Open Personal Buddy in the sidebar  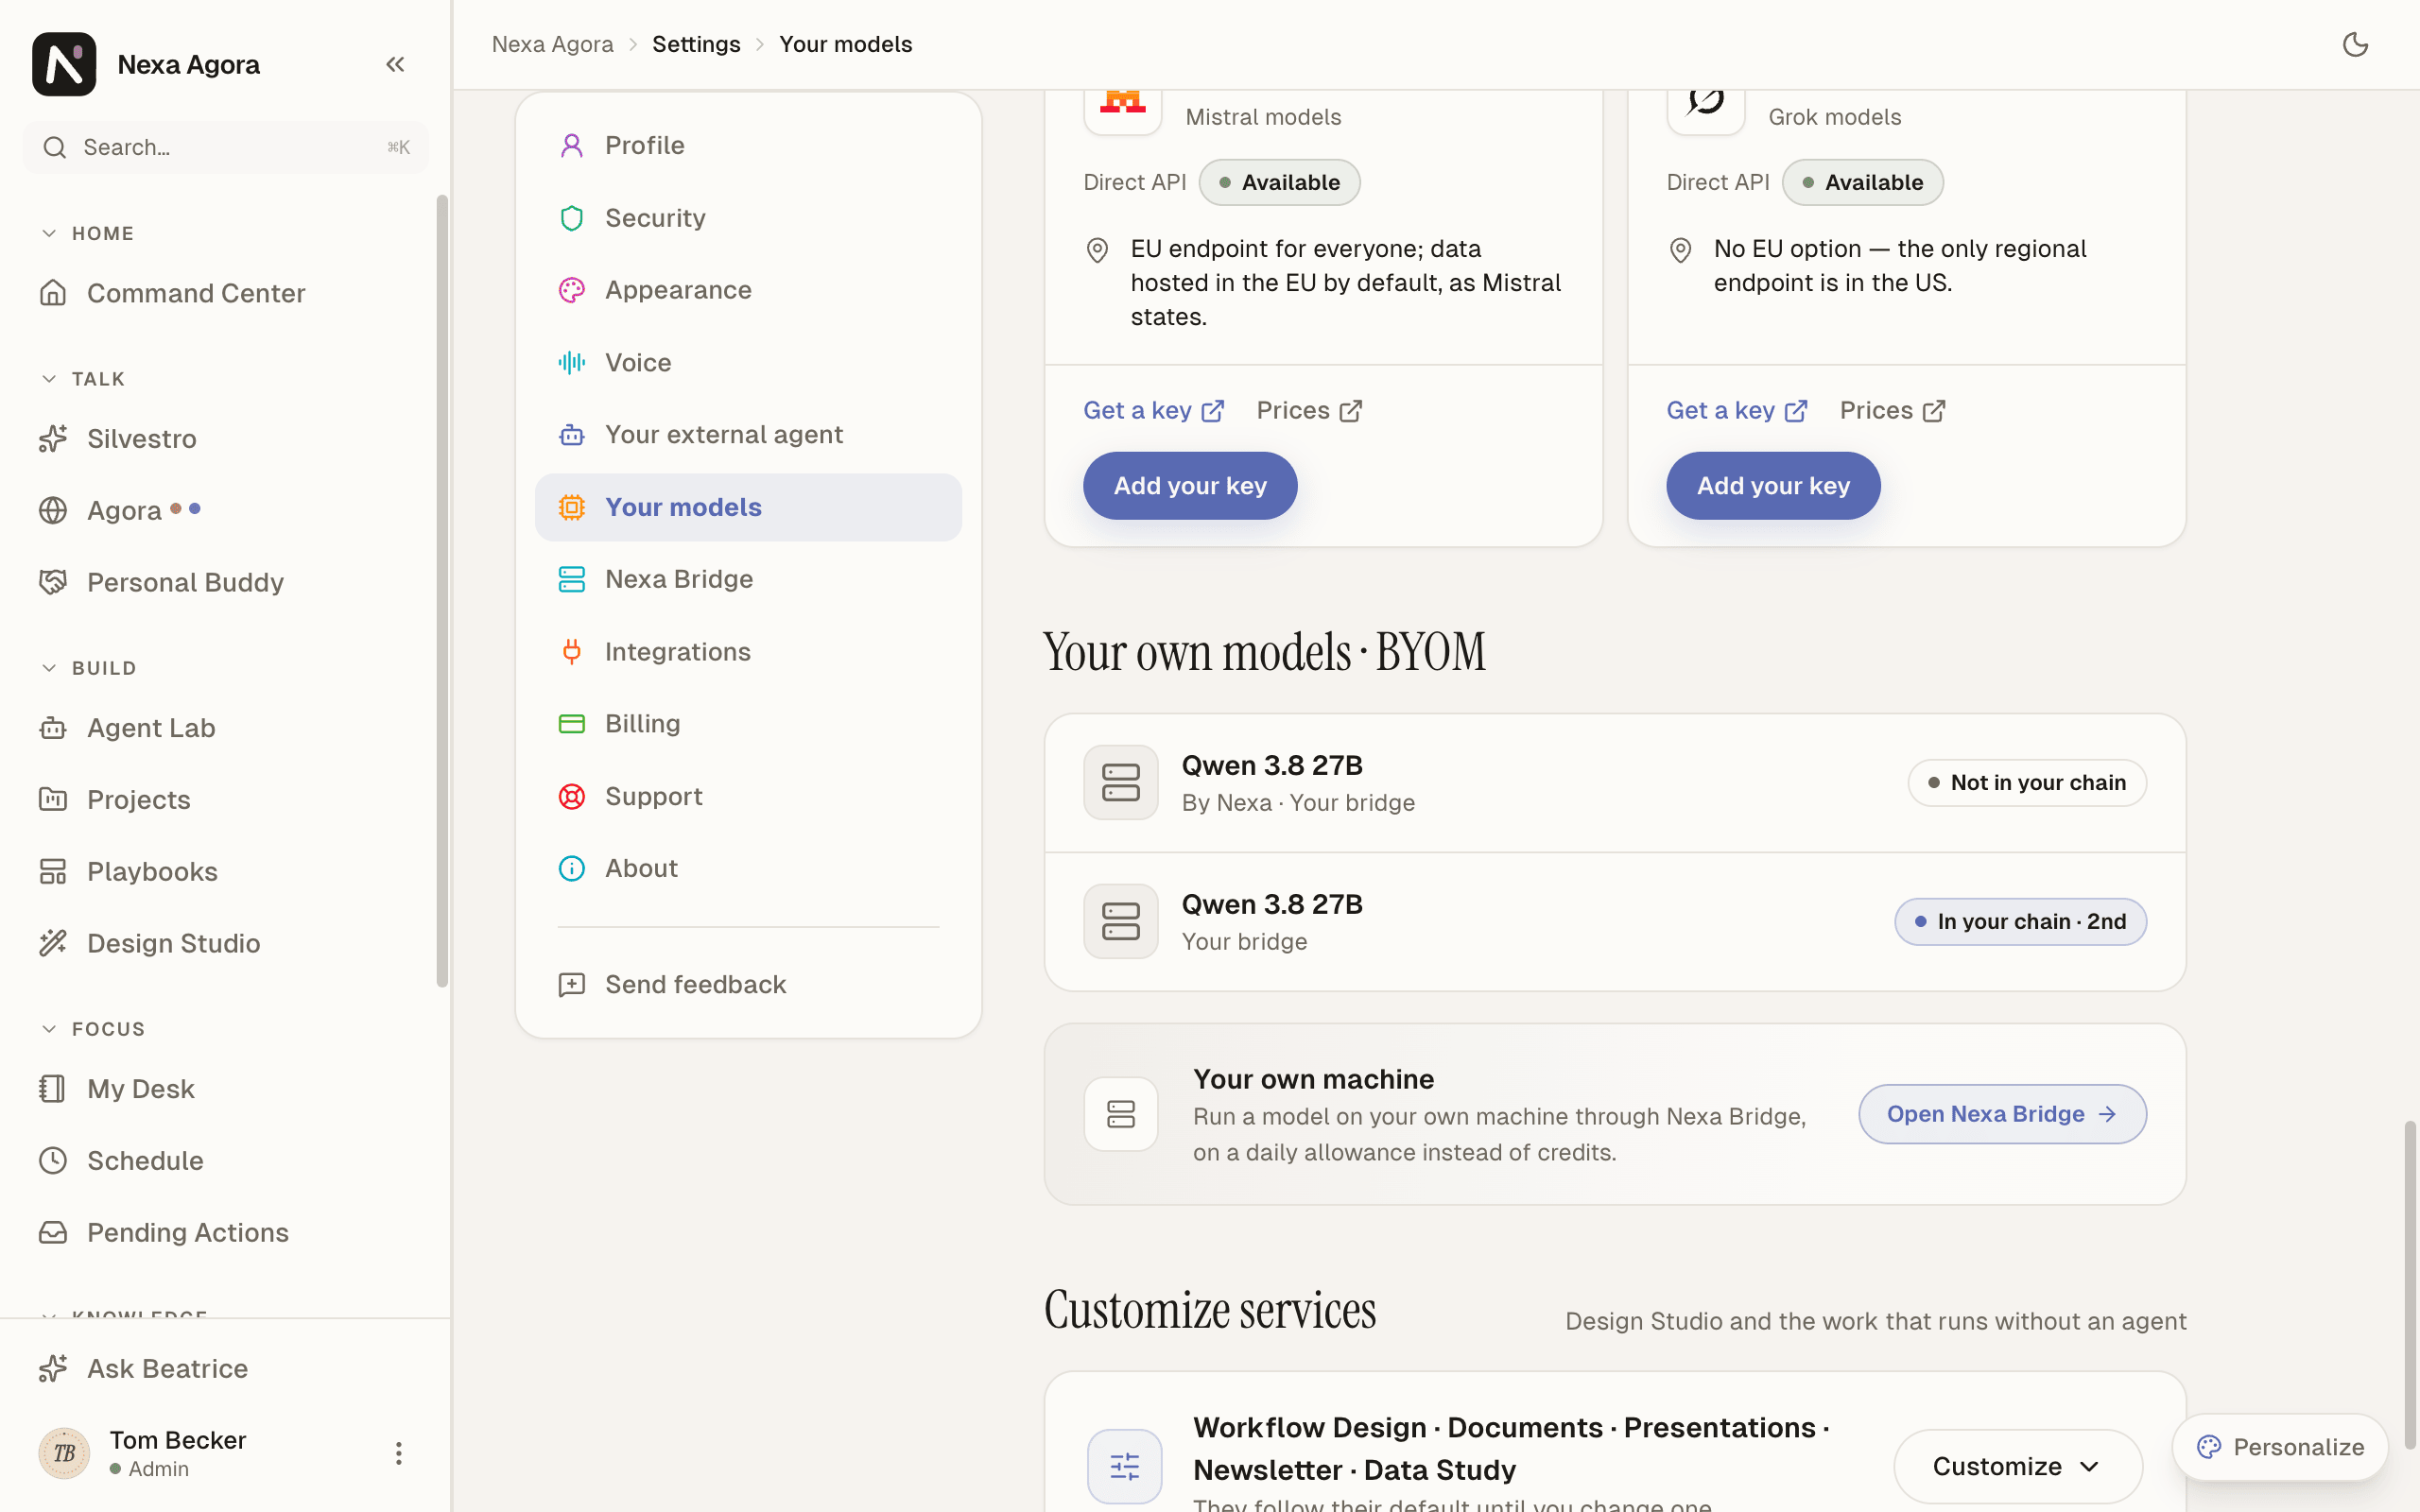(225, 582)
